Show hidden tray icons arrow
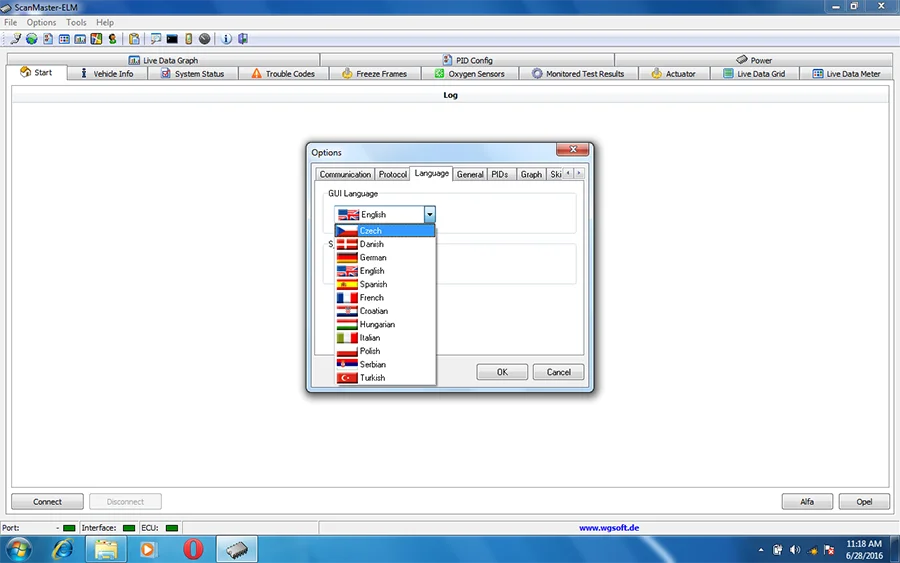Viewport: 900px width, 563px height. (761, 550)
